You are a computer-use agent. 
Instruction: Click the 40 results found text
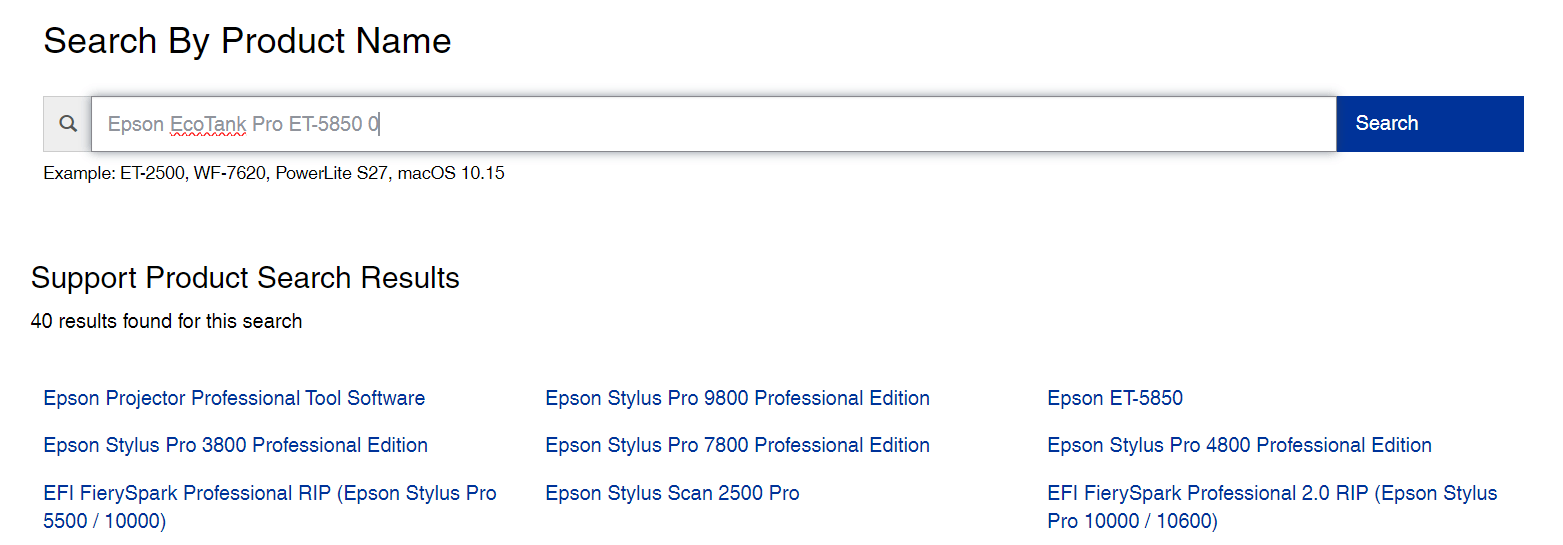166,321
